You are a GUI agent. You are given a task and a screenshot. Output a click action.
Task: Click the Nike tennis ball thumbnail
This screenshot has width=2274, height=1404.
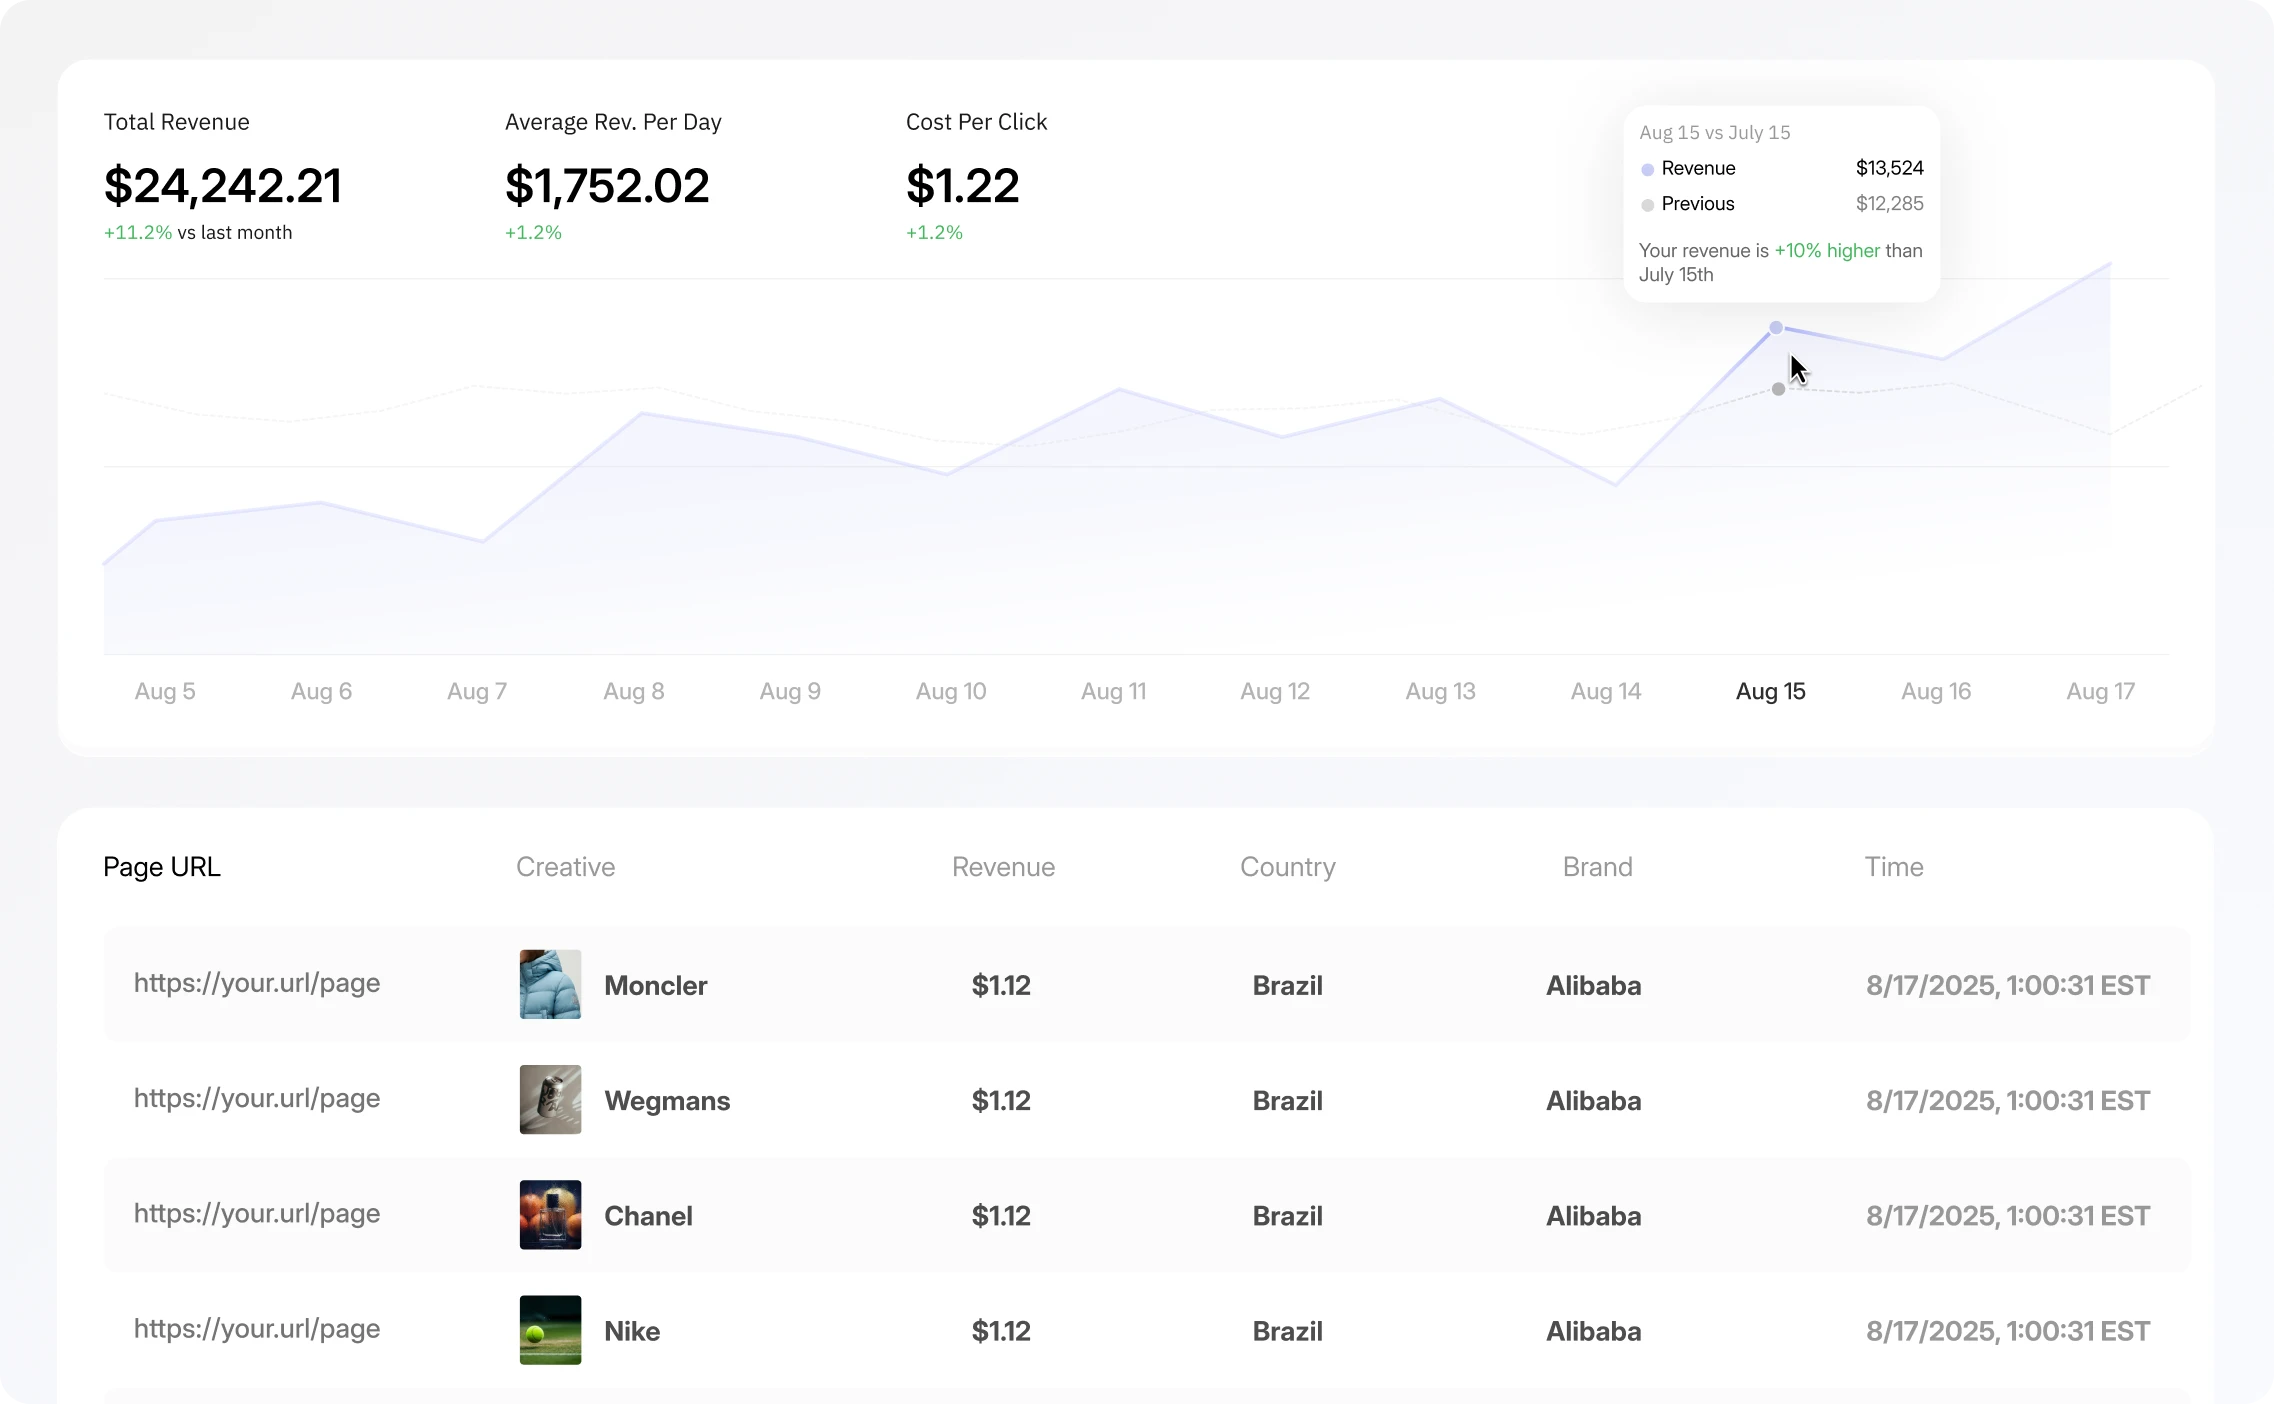tap(550, 1329)
